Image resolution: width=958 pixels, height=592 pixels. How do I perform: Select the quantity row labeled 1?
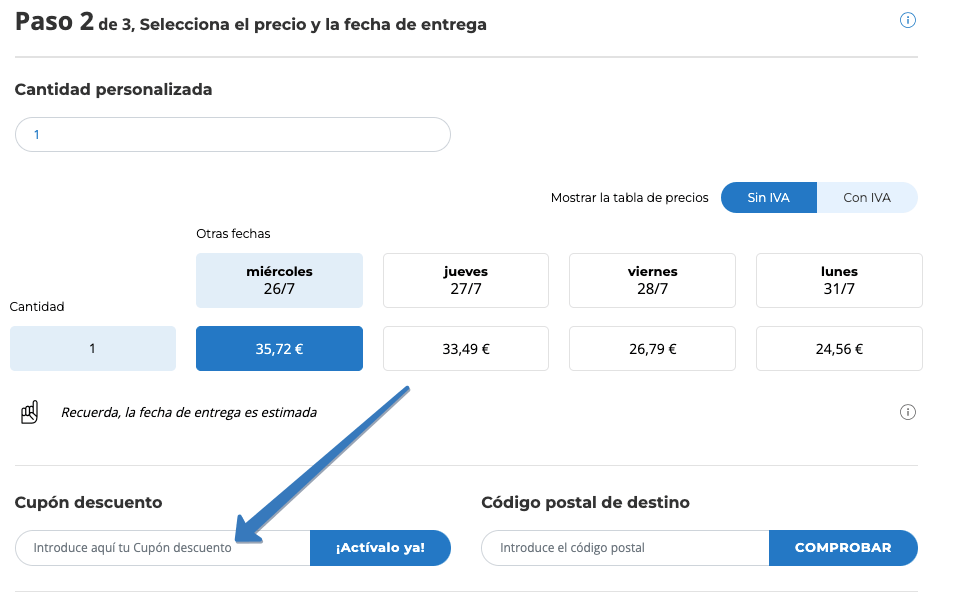point(93,348)
